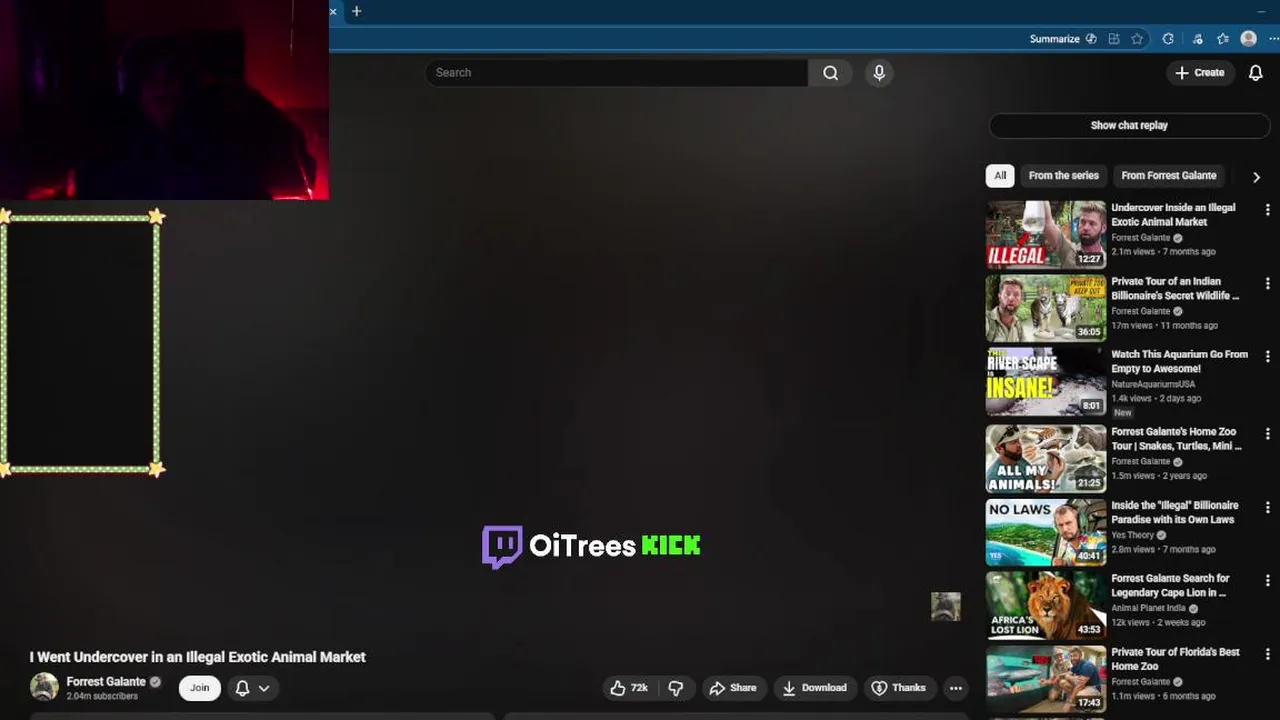Open options menu for Aquarium Empty to Awesome video
Viewport: 1280px width, 720px height.
click(1267, 357)
